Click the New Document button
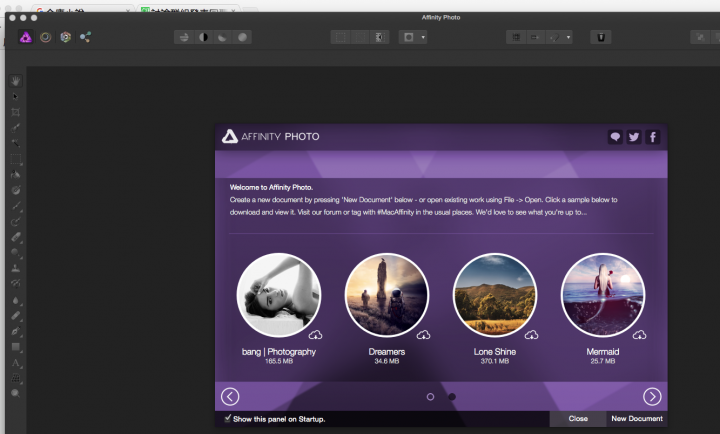 (637, 418)
